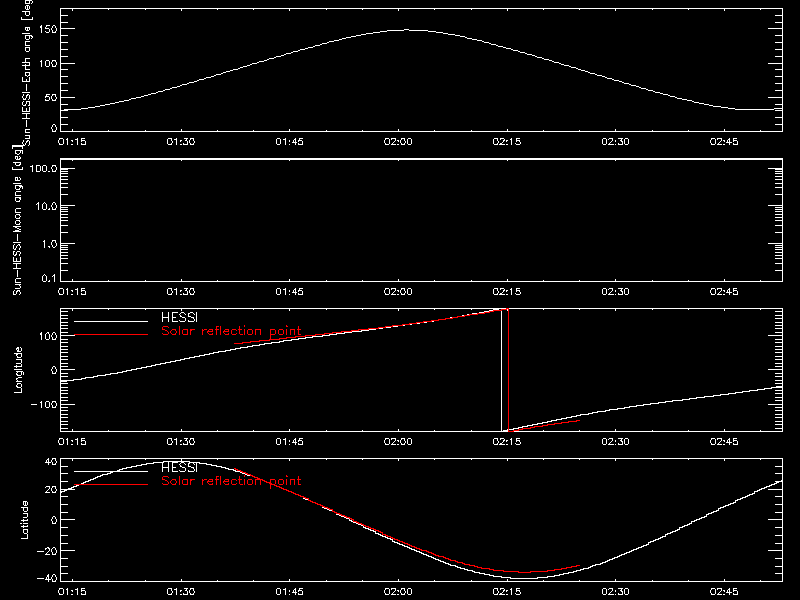Click 01:45 time label under Longitude plot
This screenshot has height=600, width=800.
click(289, 441)
